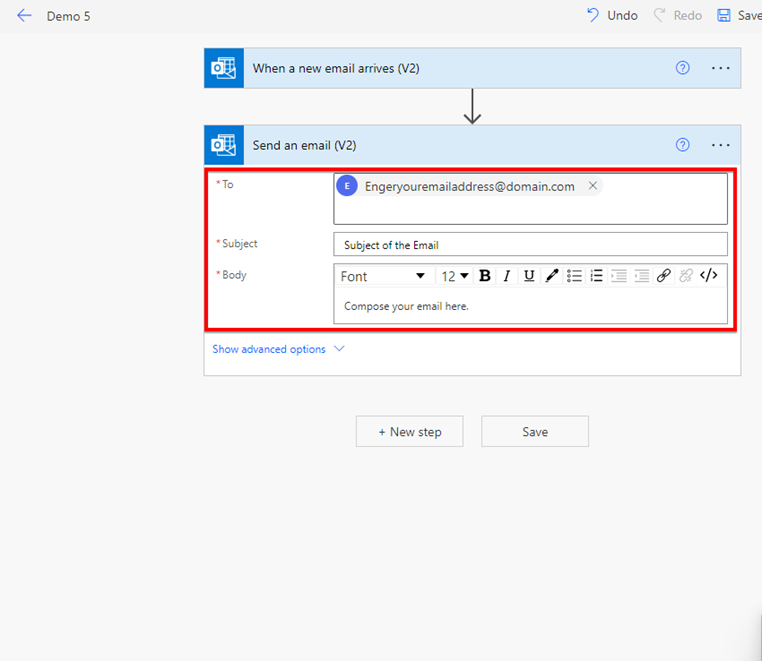
Task: Expand Show advanced options
Action: click(x=278, y=349)
